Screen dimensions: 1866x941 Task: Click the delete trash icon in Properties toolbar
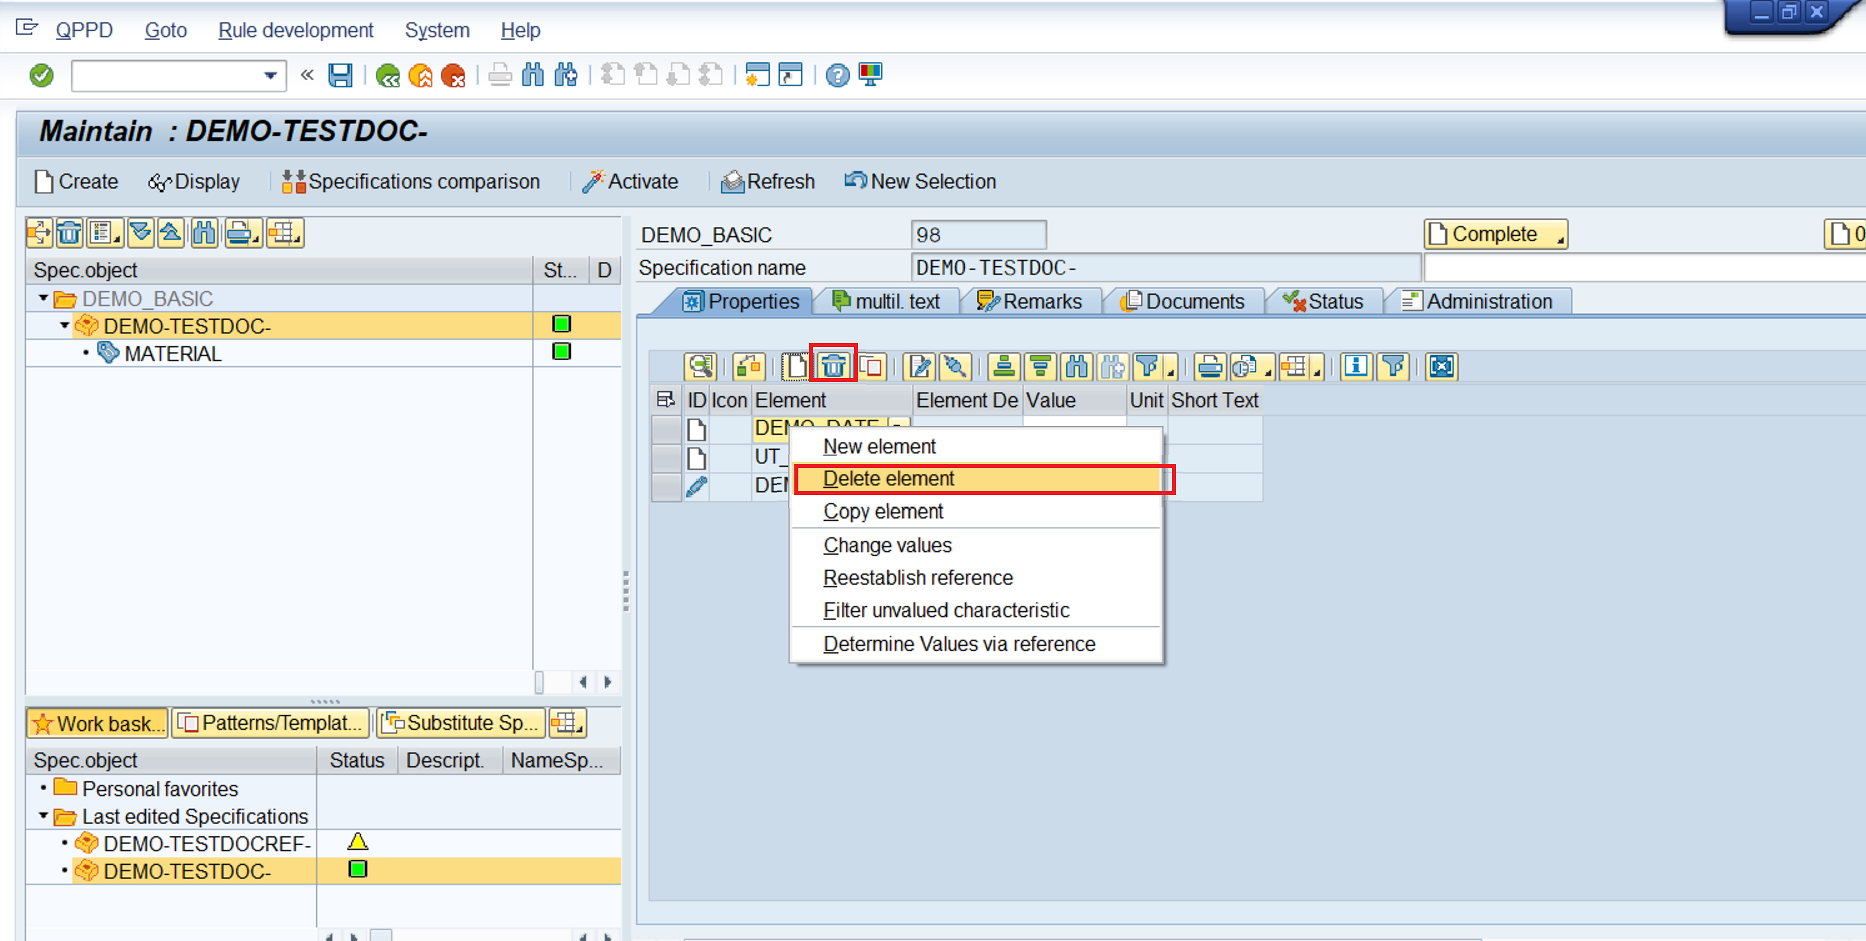(x=833, y=366)
